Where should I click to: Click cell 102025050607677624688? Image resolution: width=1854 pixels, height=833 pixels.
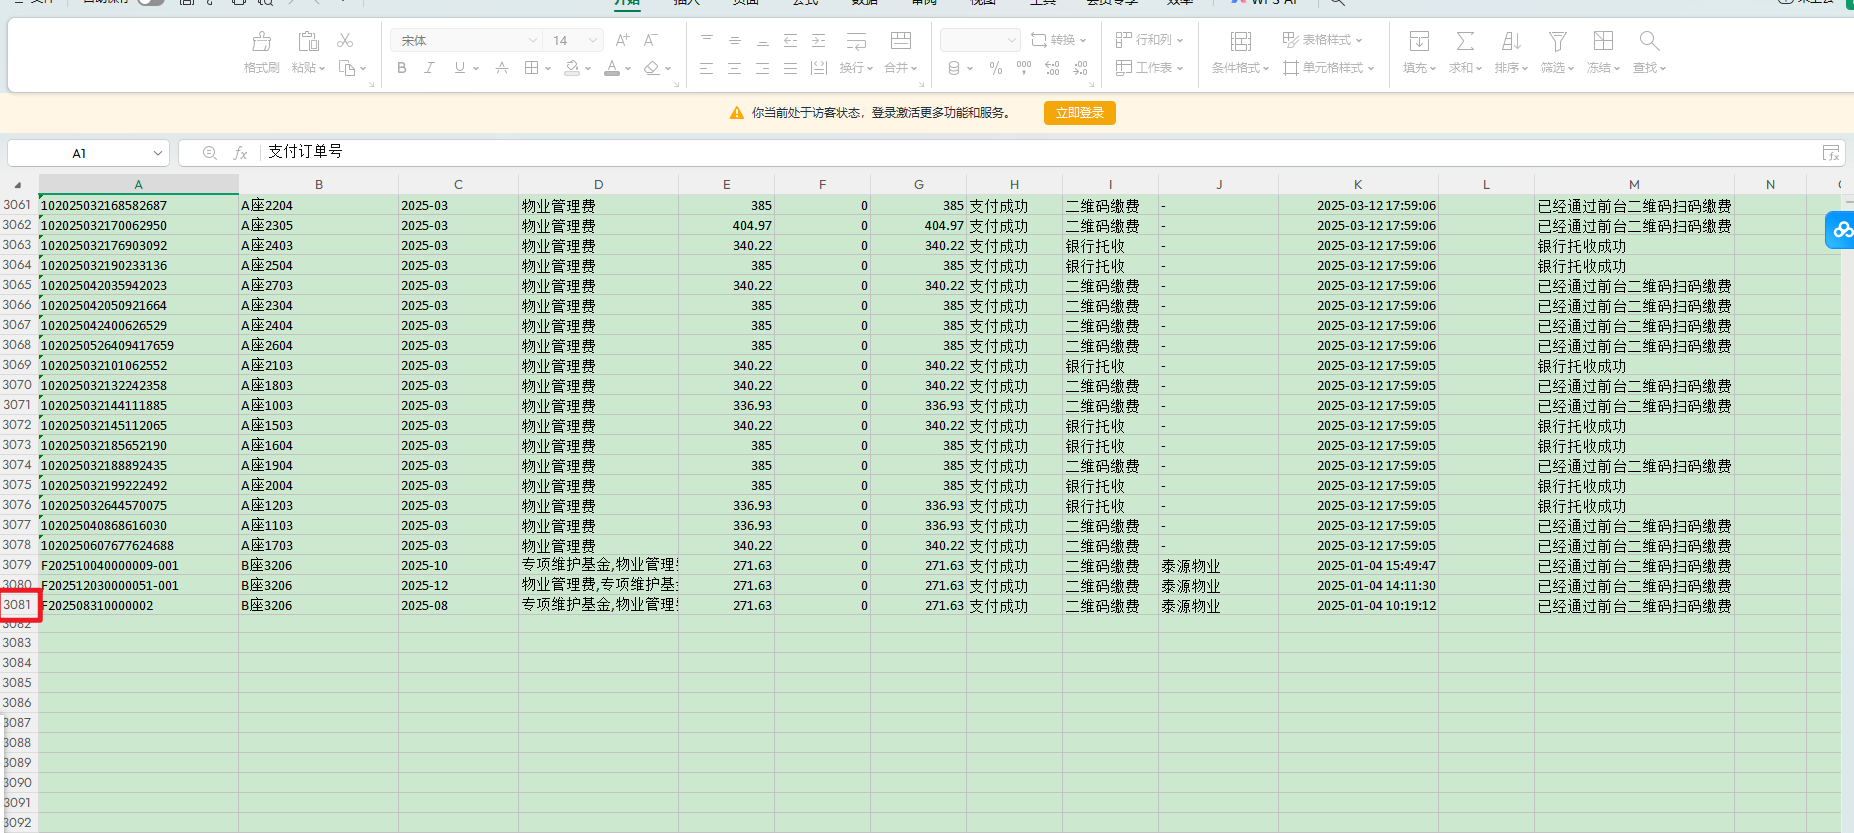click(138, 545)
